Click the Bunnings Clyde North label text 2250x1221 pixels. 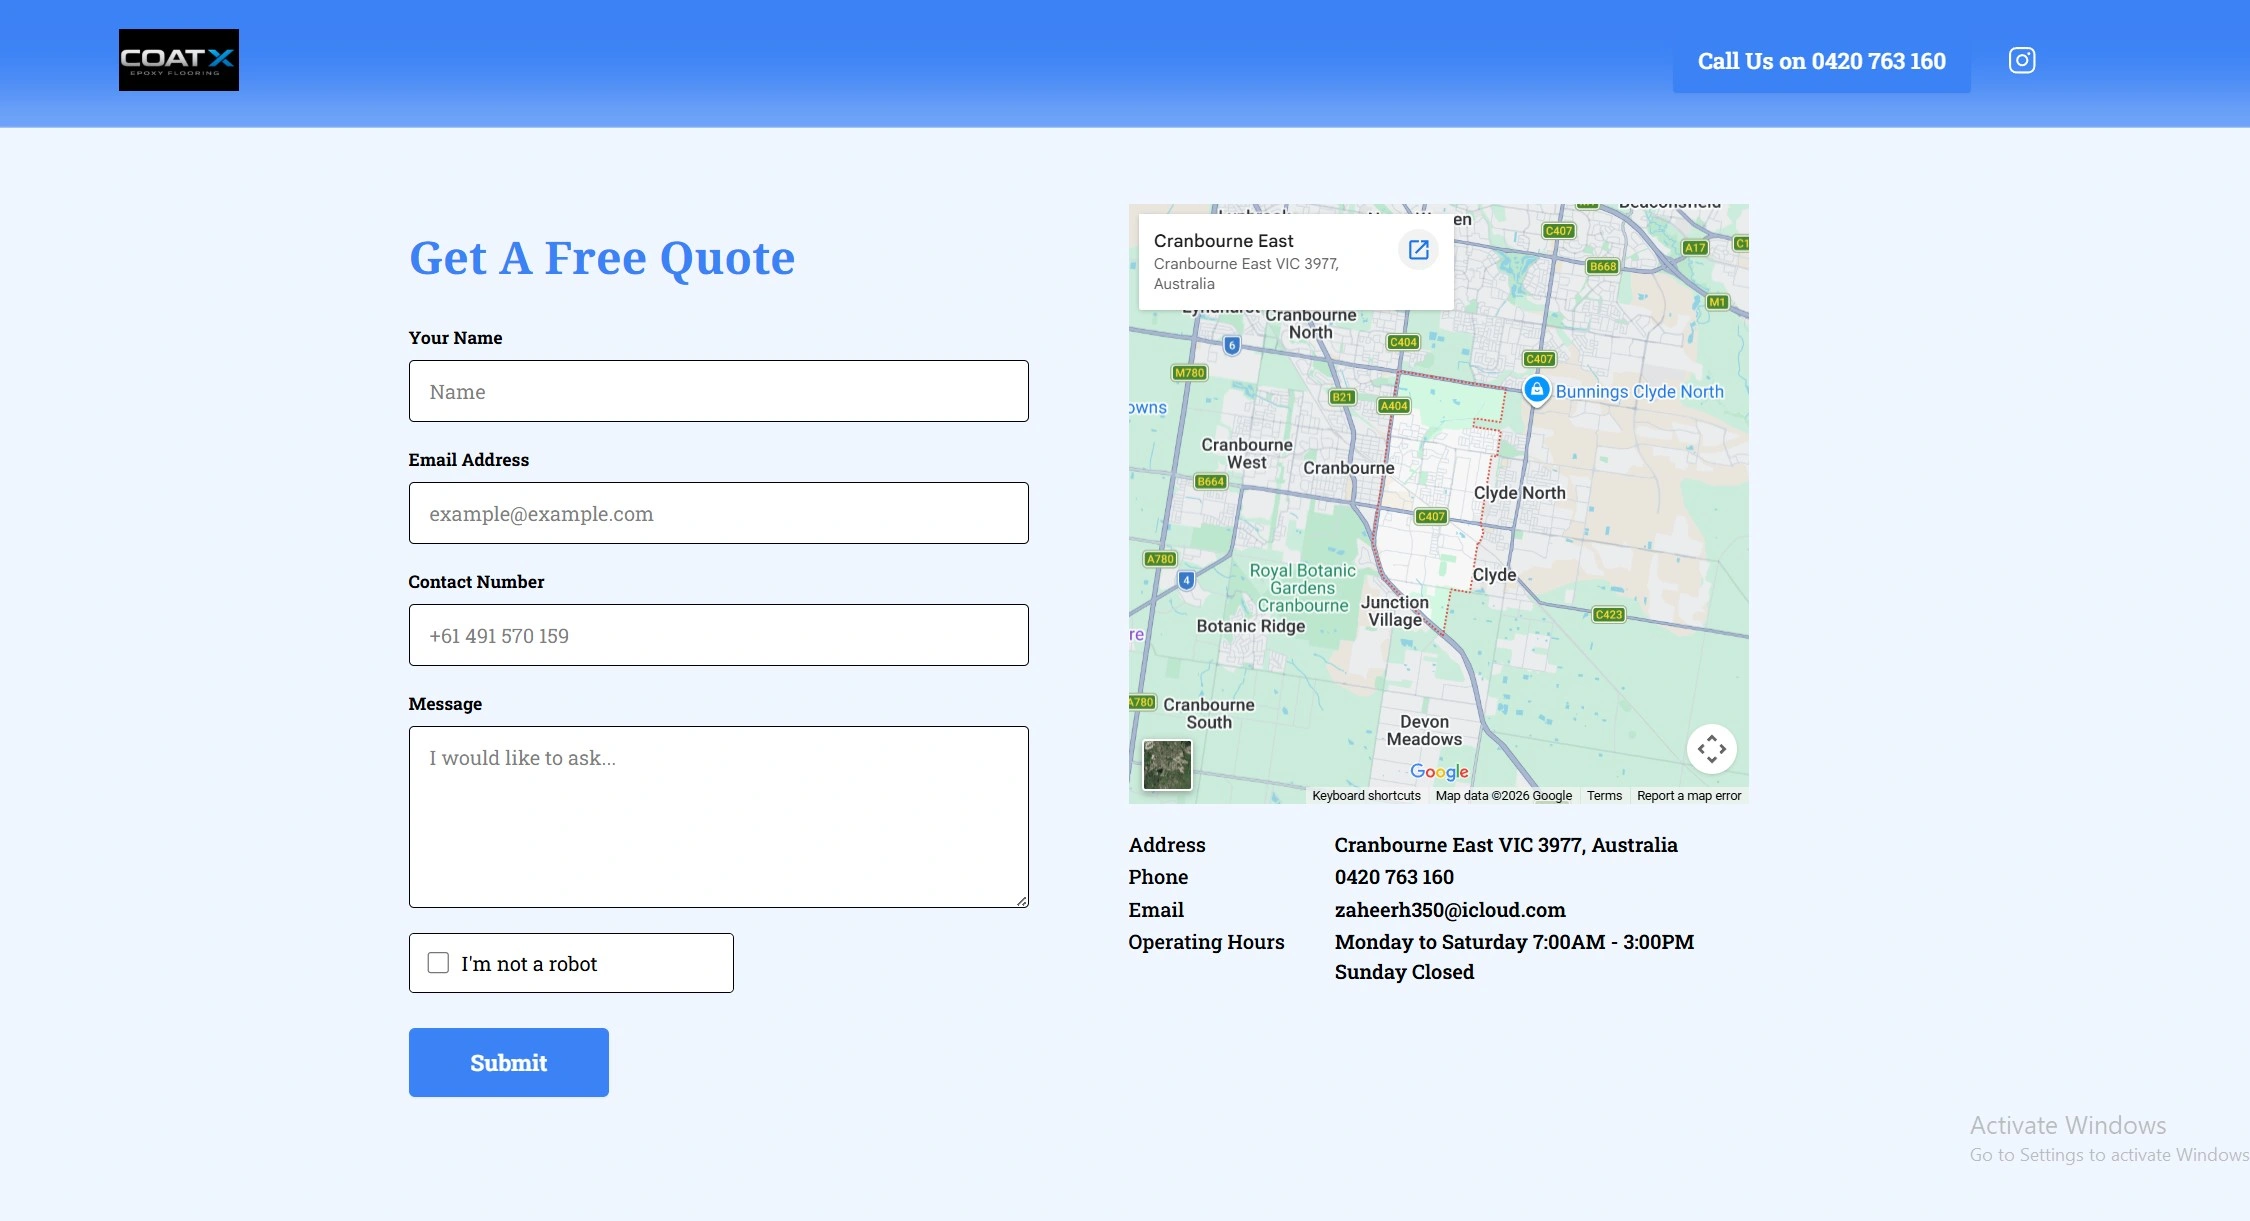tap(1640, 392)
